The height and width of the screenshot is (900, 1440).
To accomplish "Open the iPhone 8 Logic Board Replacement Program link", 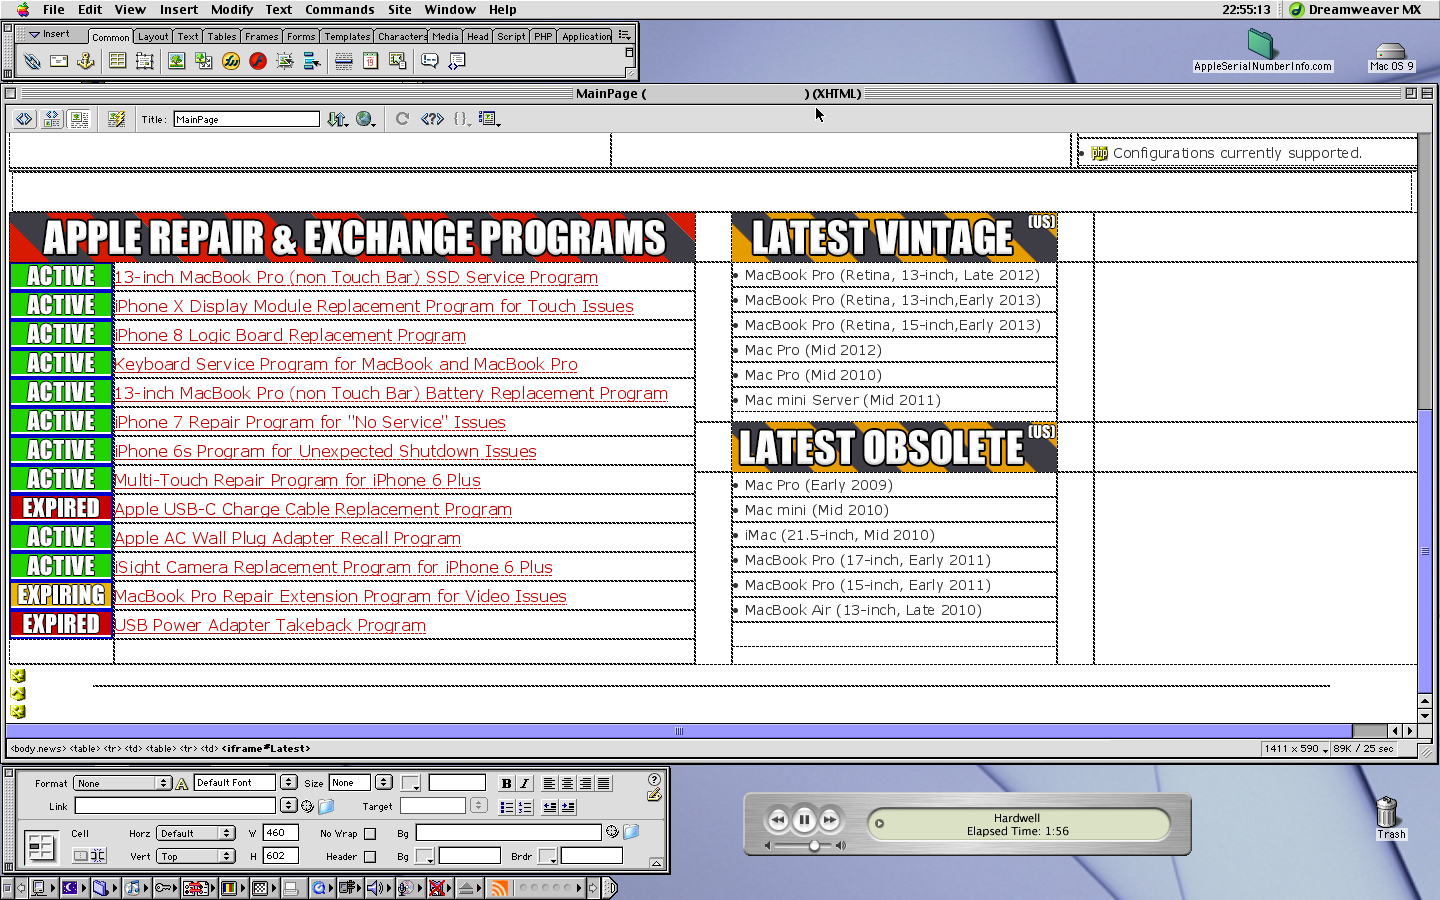I will tap(290, 335).
